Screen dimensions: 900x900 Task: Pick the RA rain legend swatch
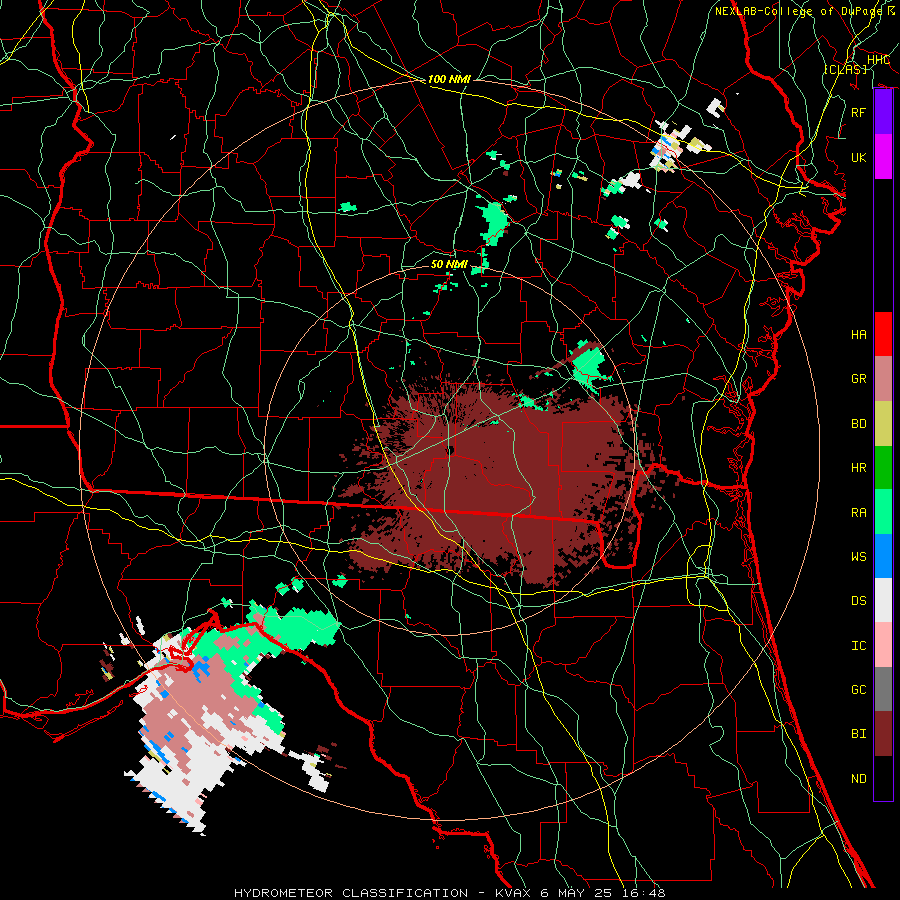point(883,512)
